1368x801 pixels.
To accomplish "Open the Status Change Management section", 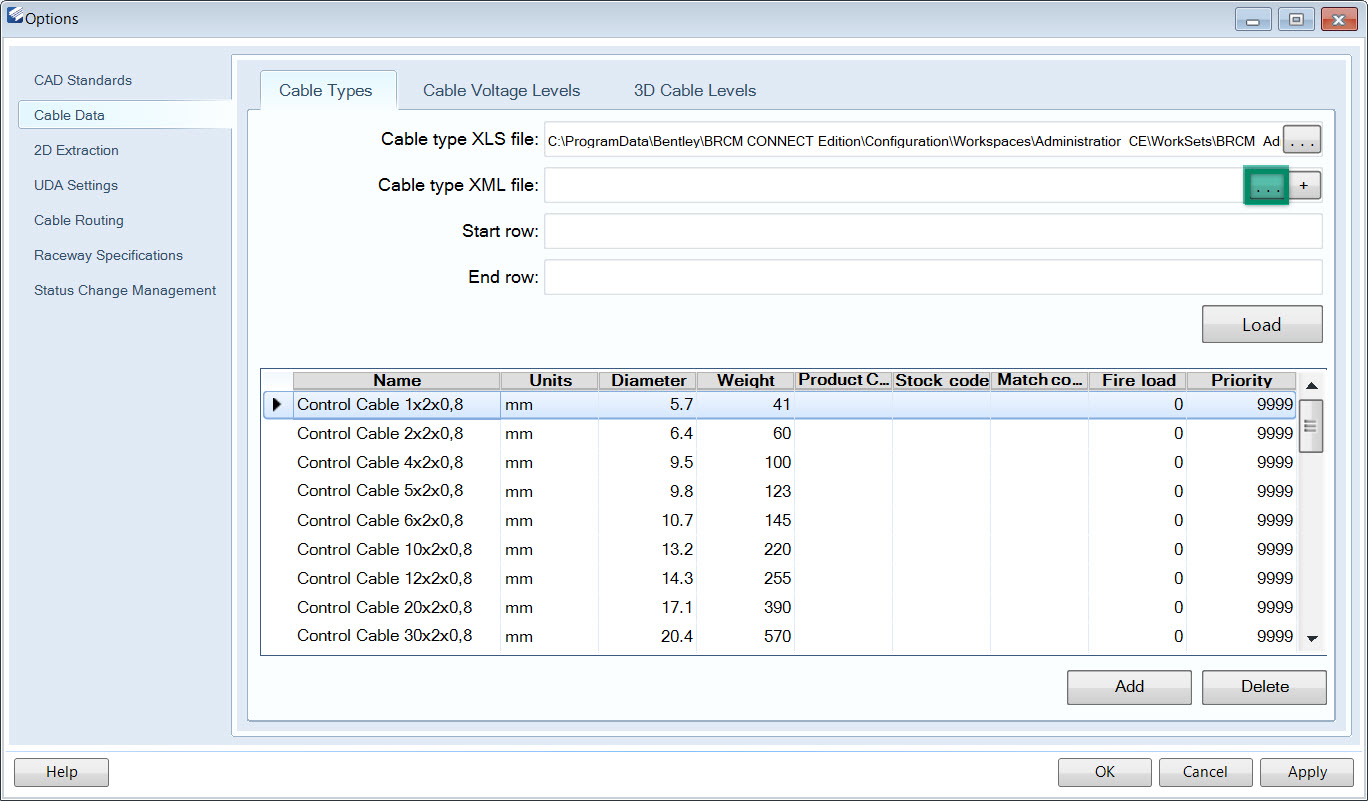I will [125, 290].
